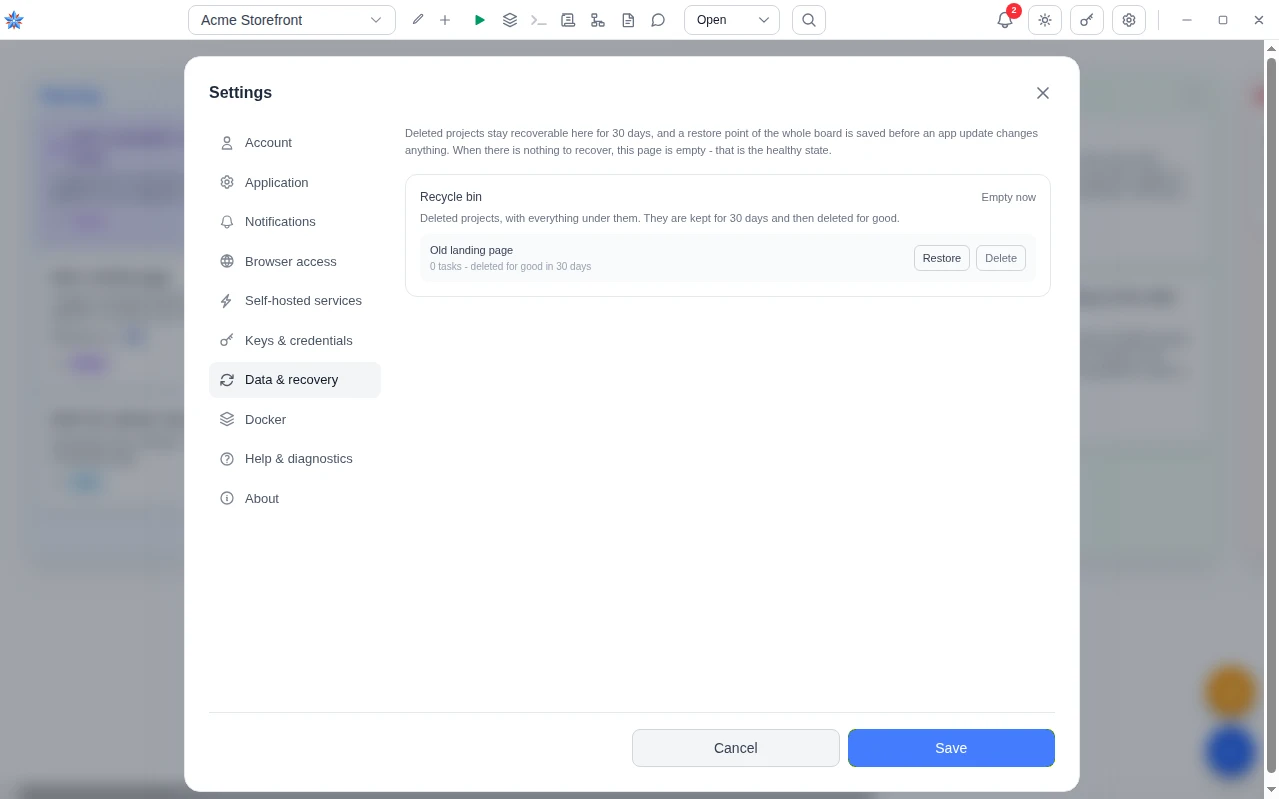Open the Account settings section

pos(295,143)
